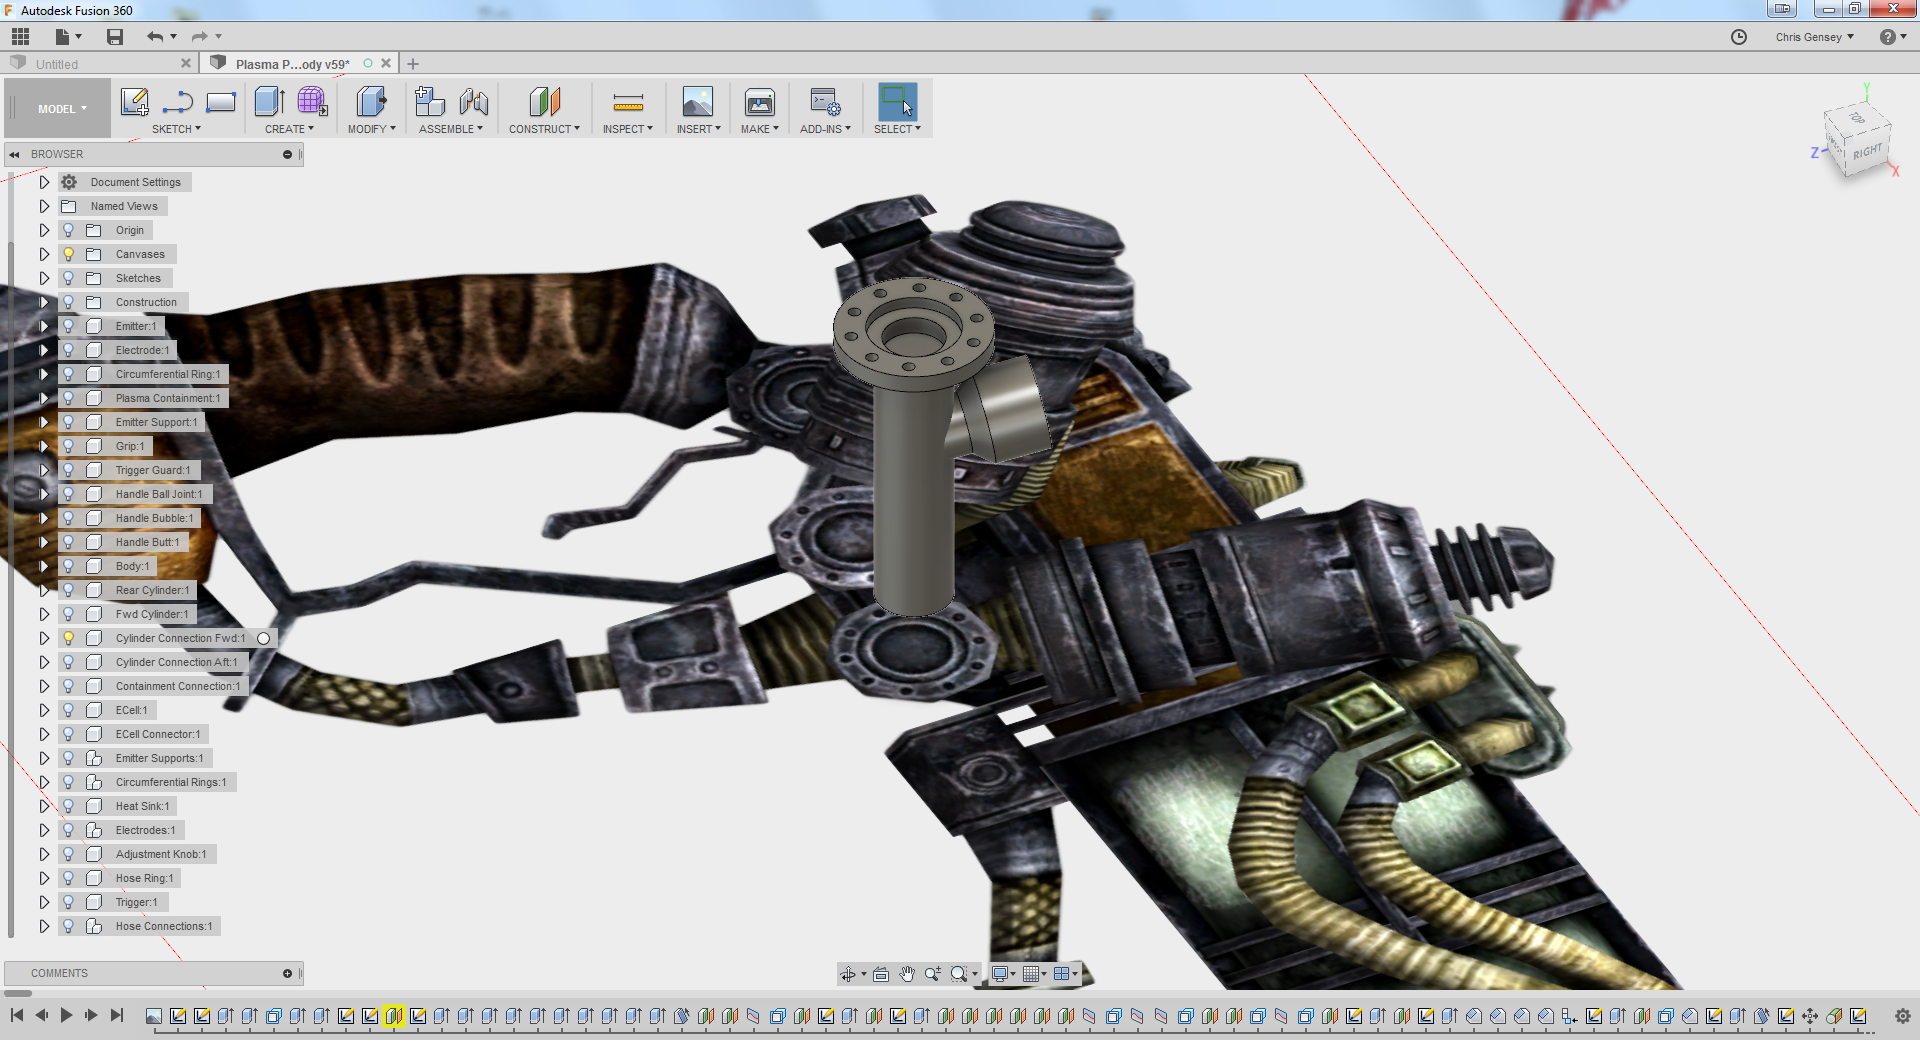Screen dimensions: 1920x1041
Task: Activate Cylinder Connection Fwd:1 radio button
Action: [264, 638]
